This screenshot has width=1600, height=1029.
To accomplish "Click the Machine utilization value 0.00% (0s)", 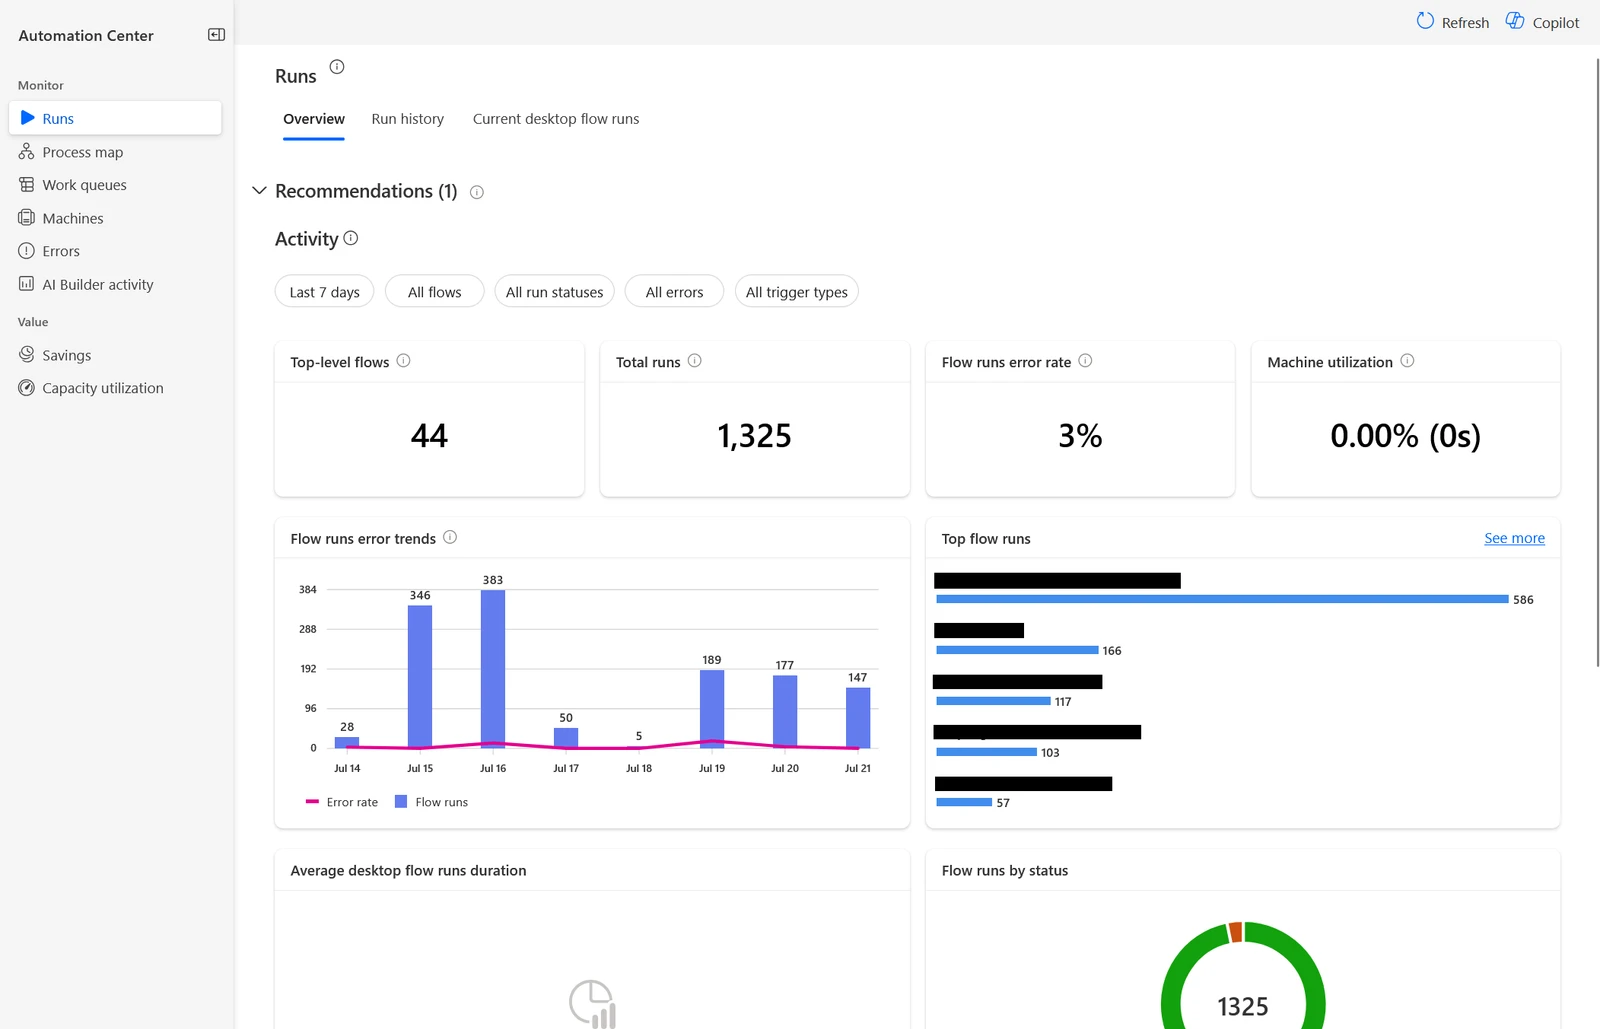I will point(1405,436).
